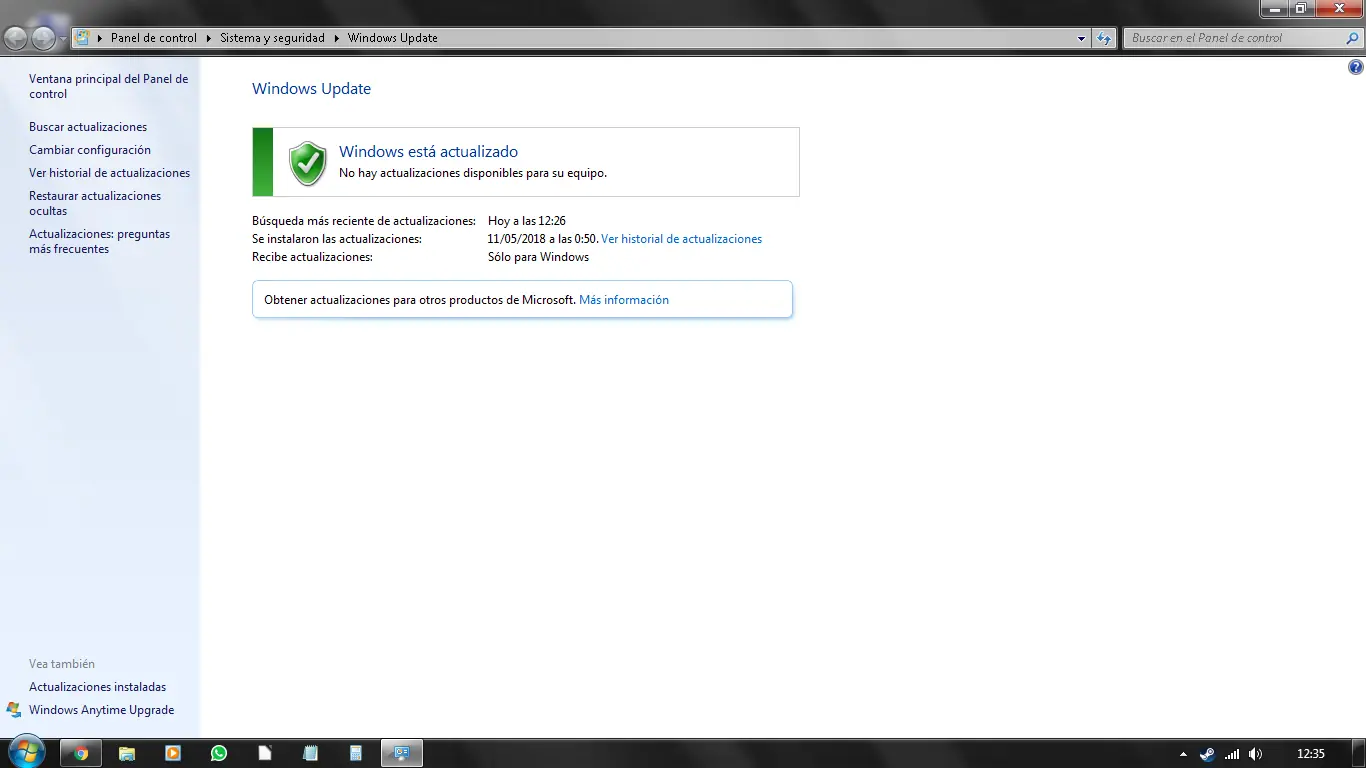Open the breadcrumb chevron after Sistema y seguridad
Screen dimensions: 1366x768
click(337, 38)
